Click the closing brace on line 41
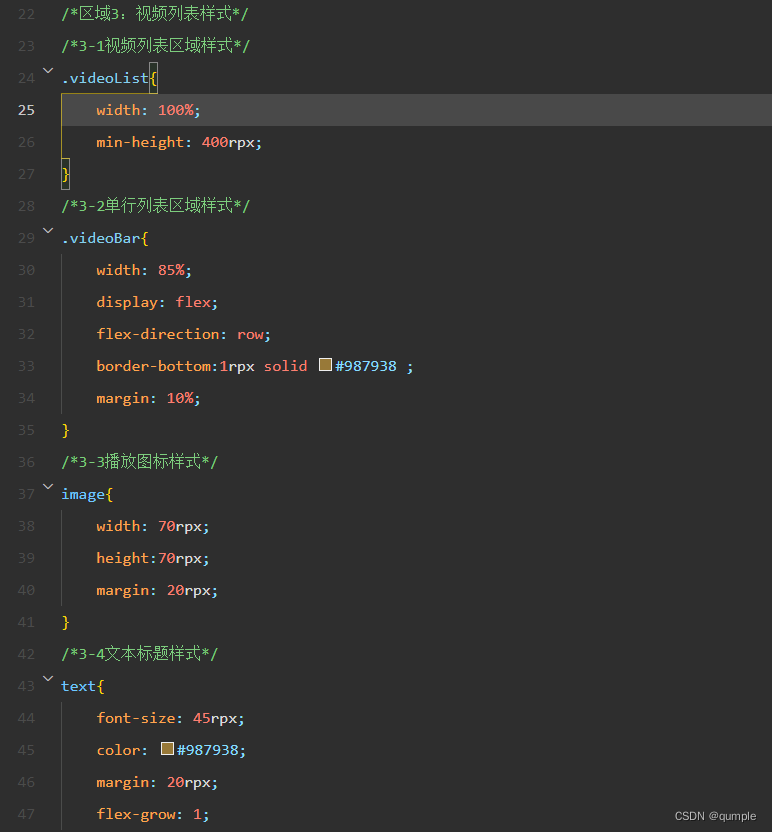Viewport: 772px width, 832px height. pyautogui.click(x=65, y=622)
